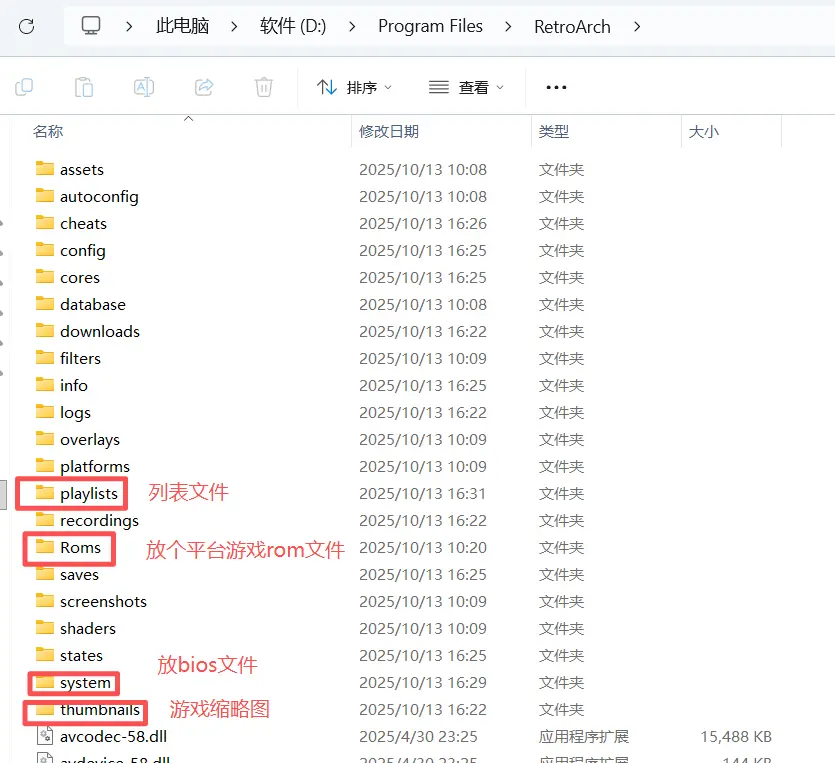This screenshot has width=835, height=763.
Task: Click the Rename icon in toolbar
Action: click(144, 87)
